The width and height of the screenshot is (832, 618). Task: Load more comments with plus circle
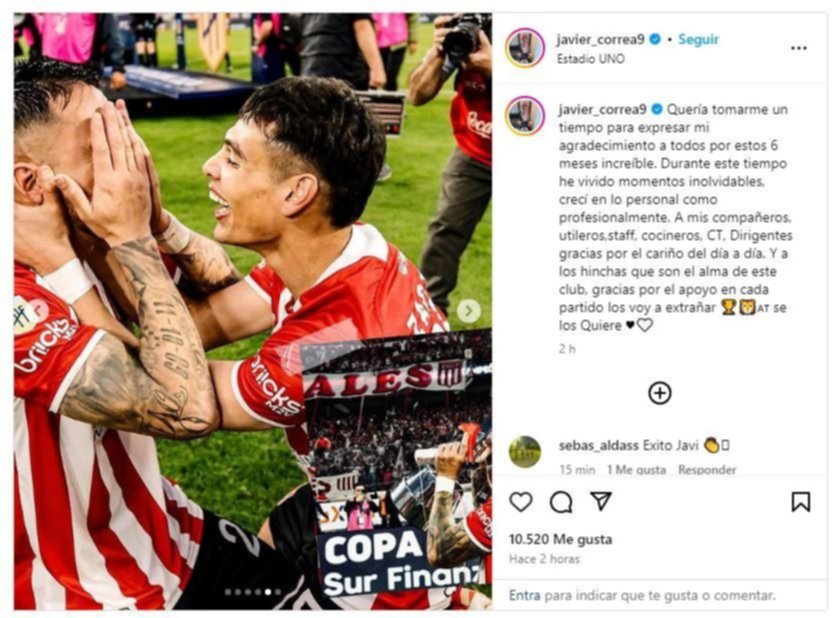click(660, 393)
